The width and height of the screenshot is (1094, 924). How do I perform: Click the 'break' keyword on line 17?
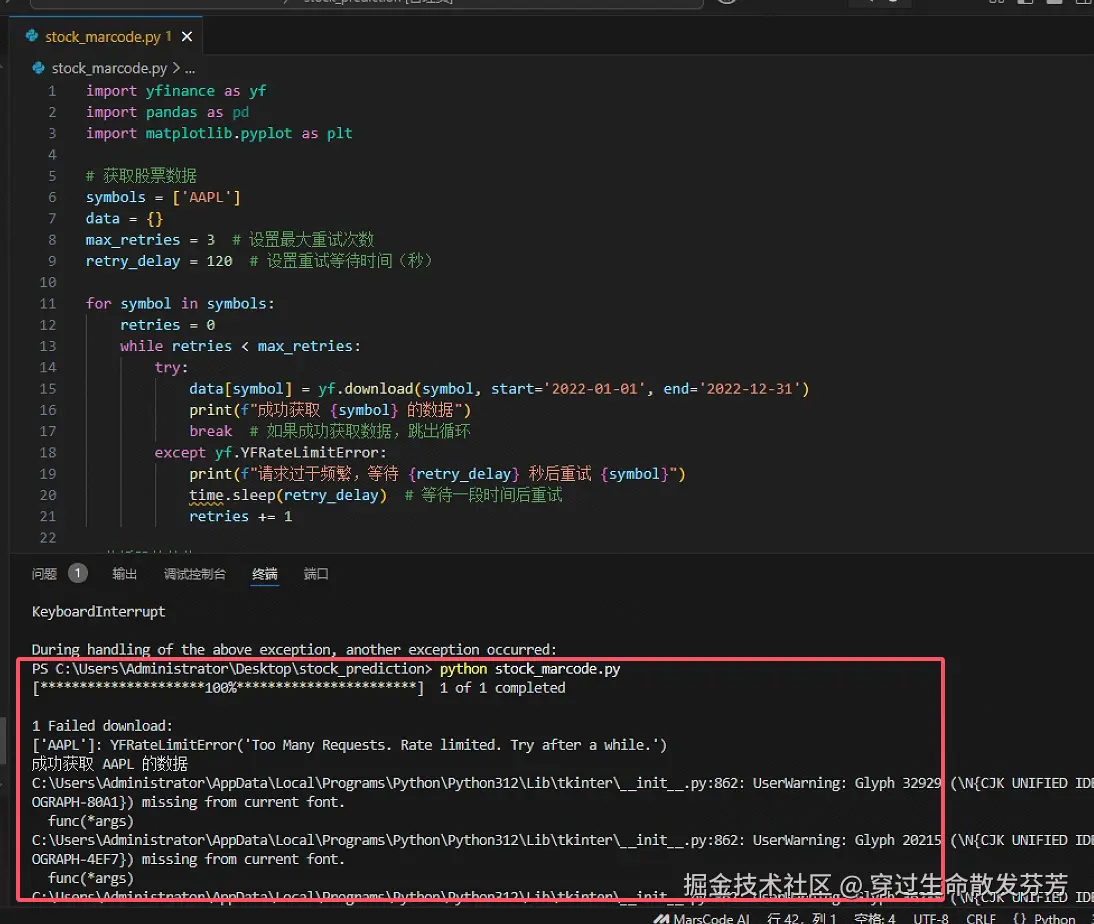pos(210,431)
